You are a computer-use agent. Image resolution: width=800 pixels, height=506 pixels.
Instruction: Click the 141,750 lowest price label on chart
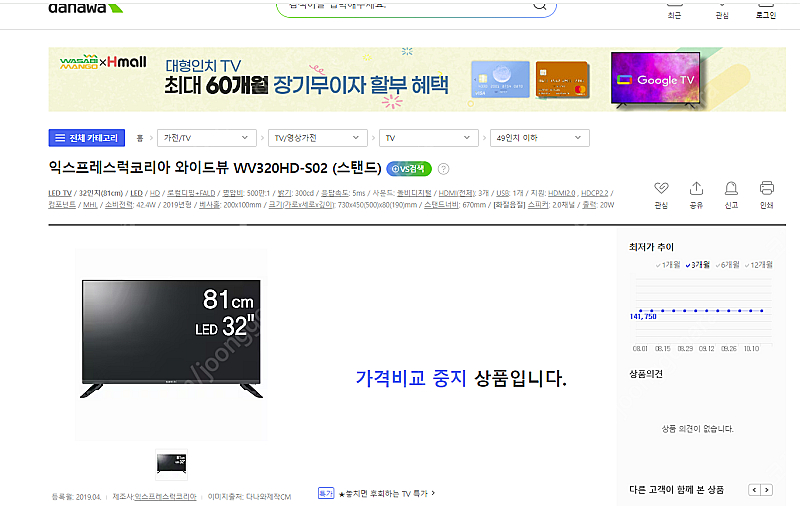click(x=643, y=317)
